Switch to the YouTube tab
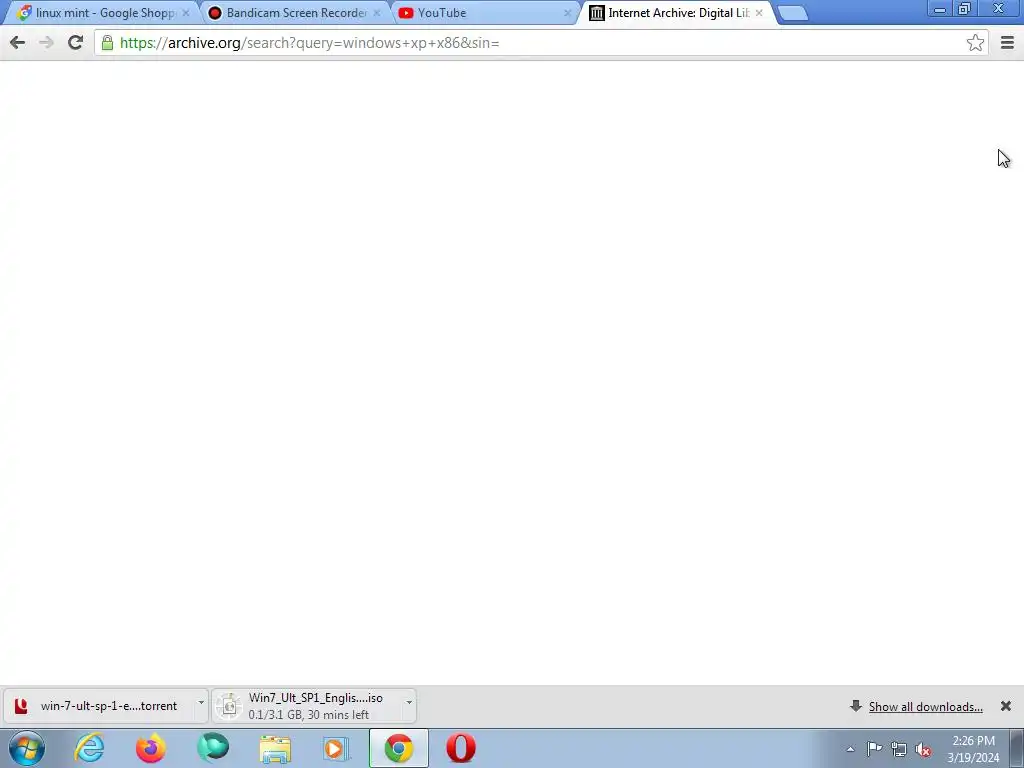Viewport: 1024px width, 768px height. point(485,12)
